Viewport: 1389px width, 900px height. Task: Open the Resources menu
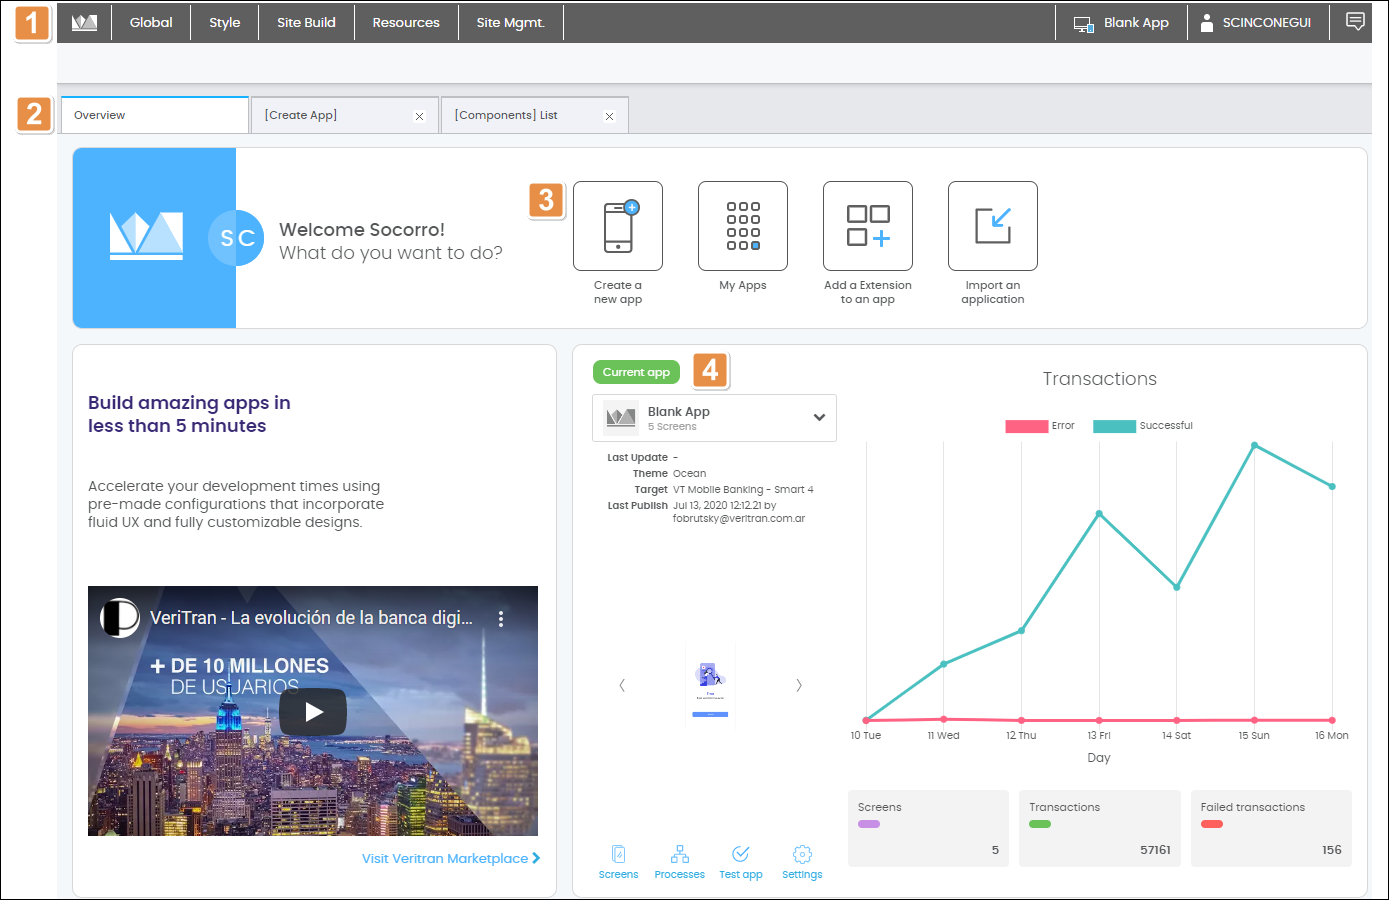[x=406, y=22]
